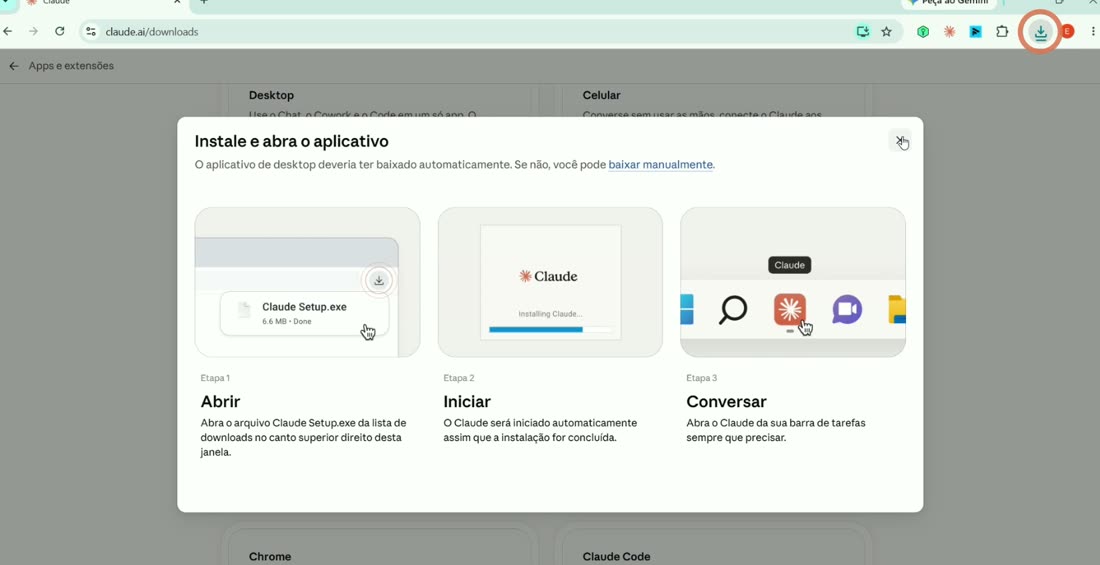The image size is (1100, 565).
Task: Open the green shield extension
Action: point(923,32)
